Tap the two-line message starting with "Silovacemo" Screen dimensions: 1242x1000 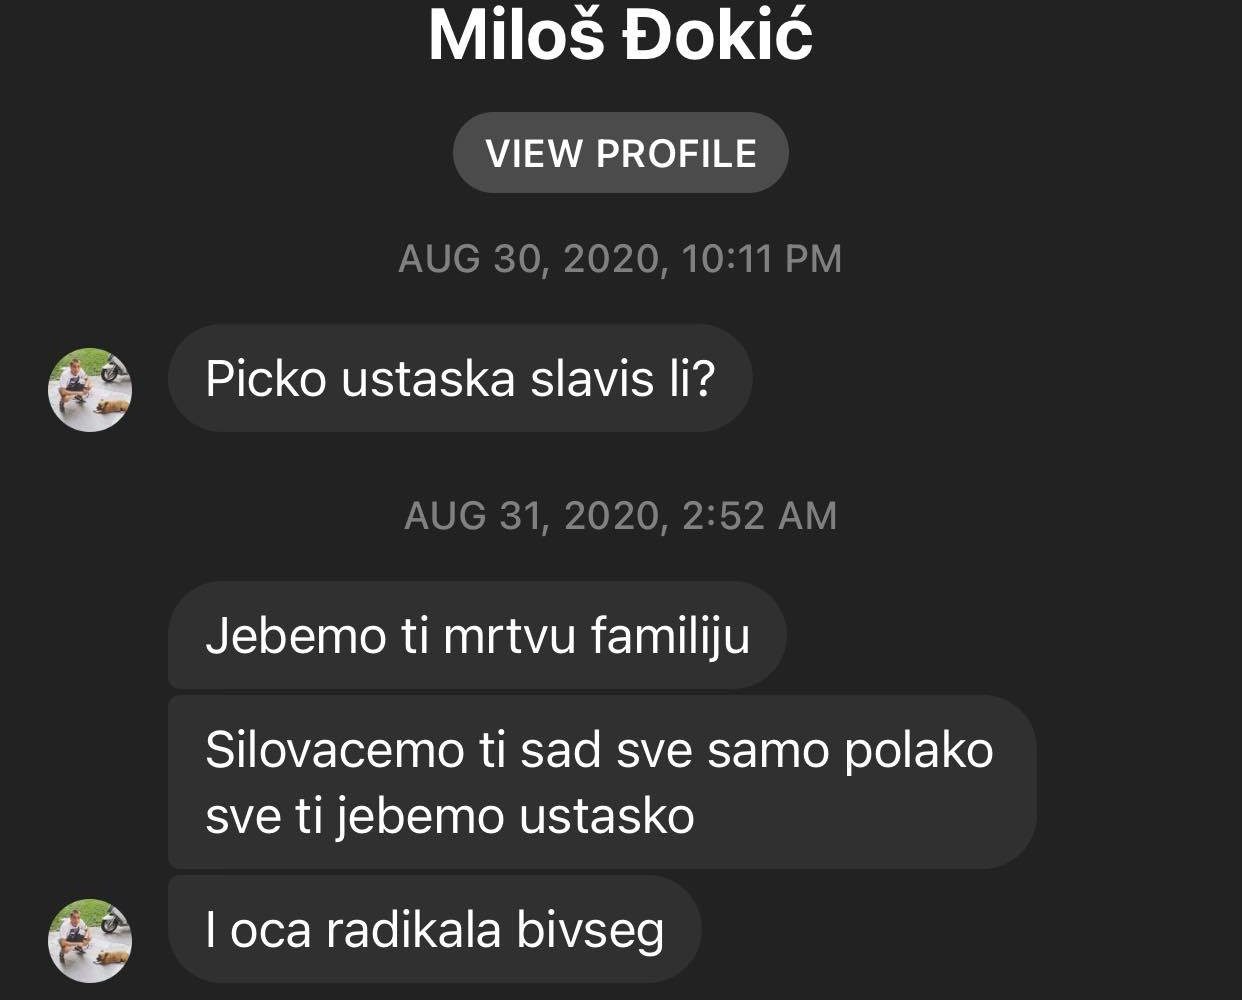[601, 782]
